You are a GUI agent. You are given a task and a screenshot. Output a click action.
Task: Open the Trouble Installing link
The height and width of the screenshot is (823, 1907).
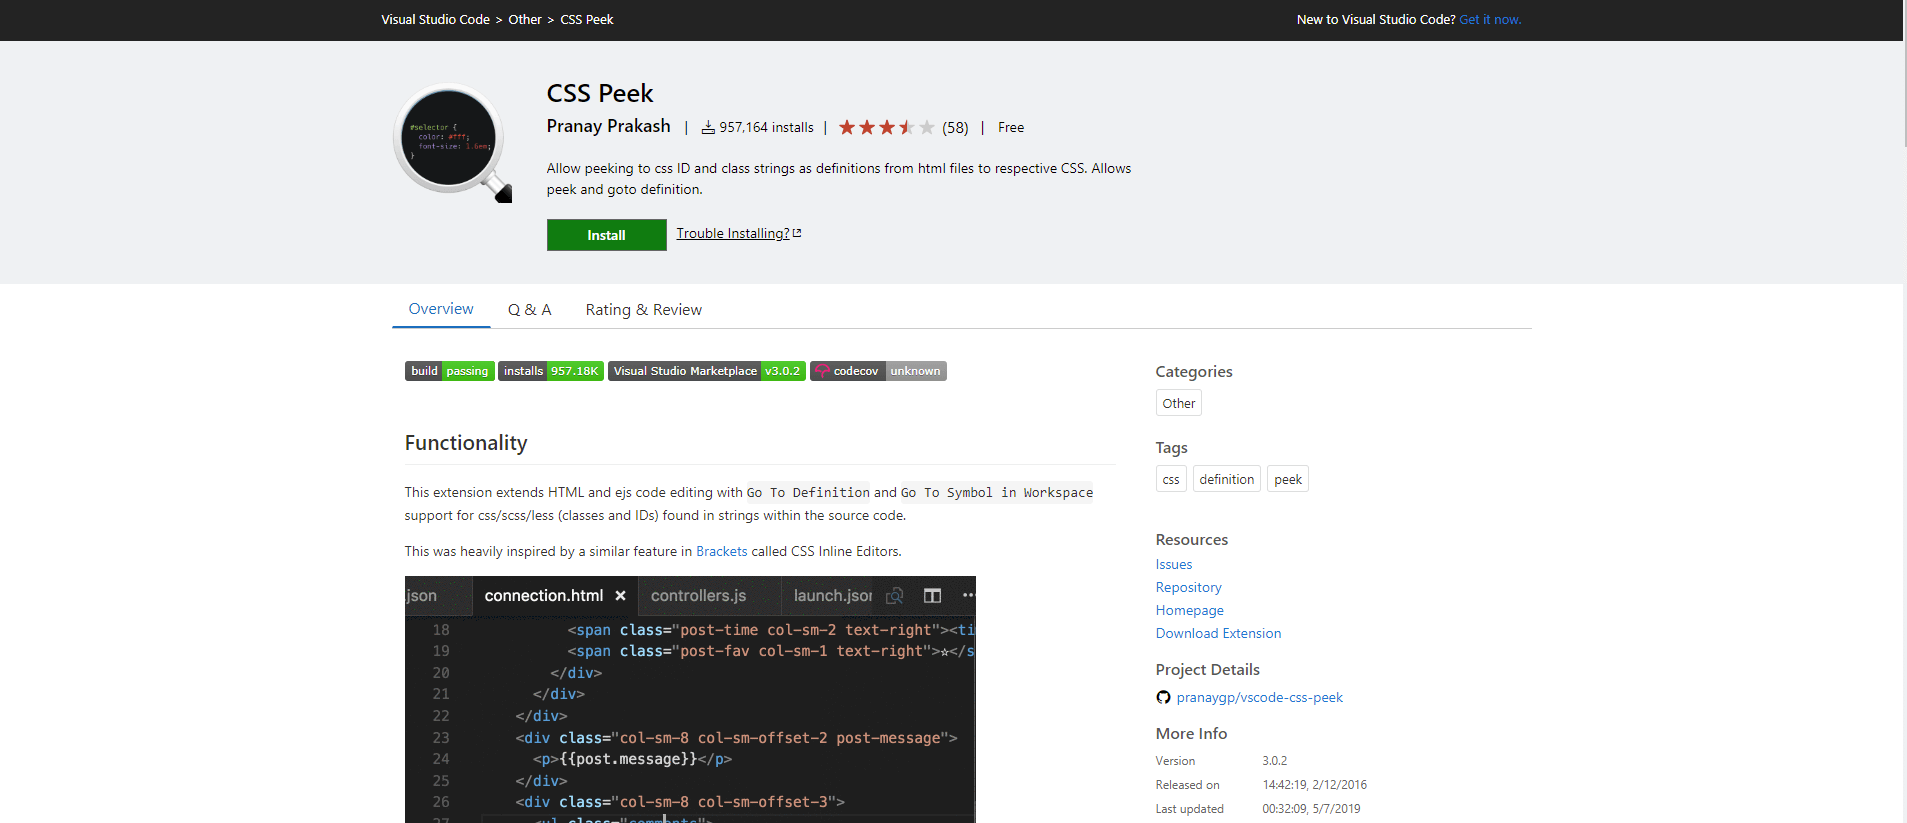pyautogui.click(x=733, y=233)
